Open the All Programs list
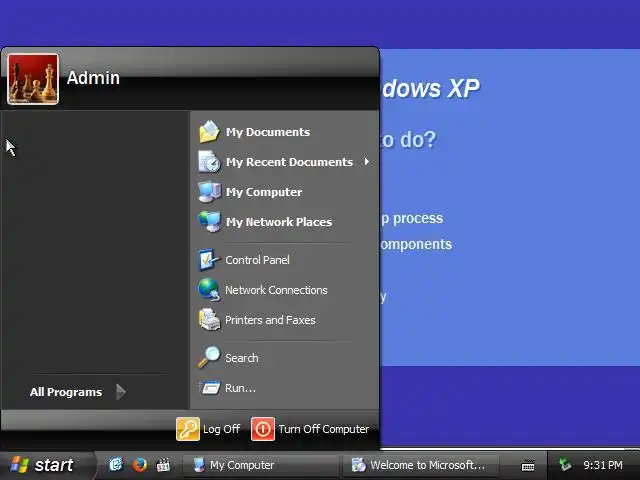 point(66,392)
